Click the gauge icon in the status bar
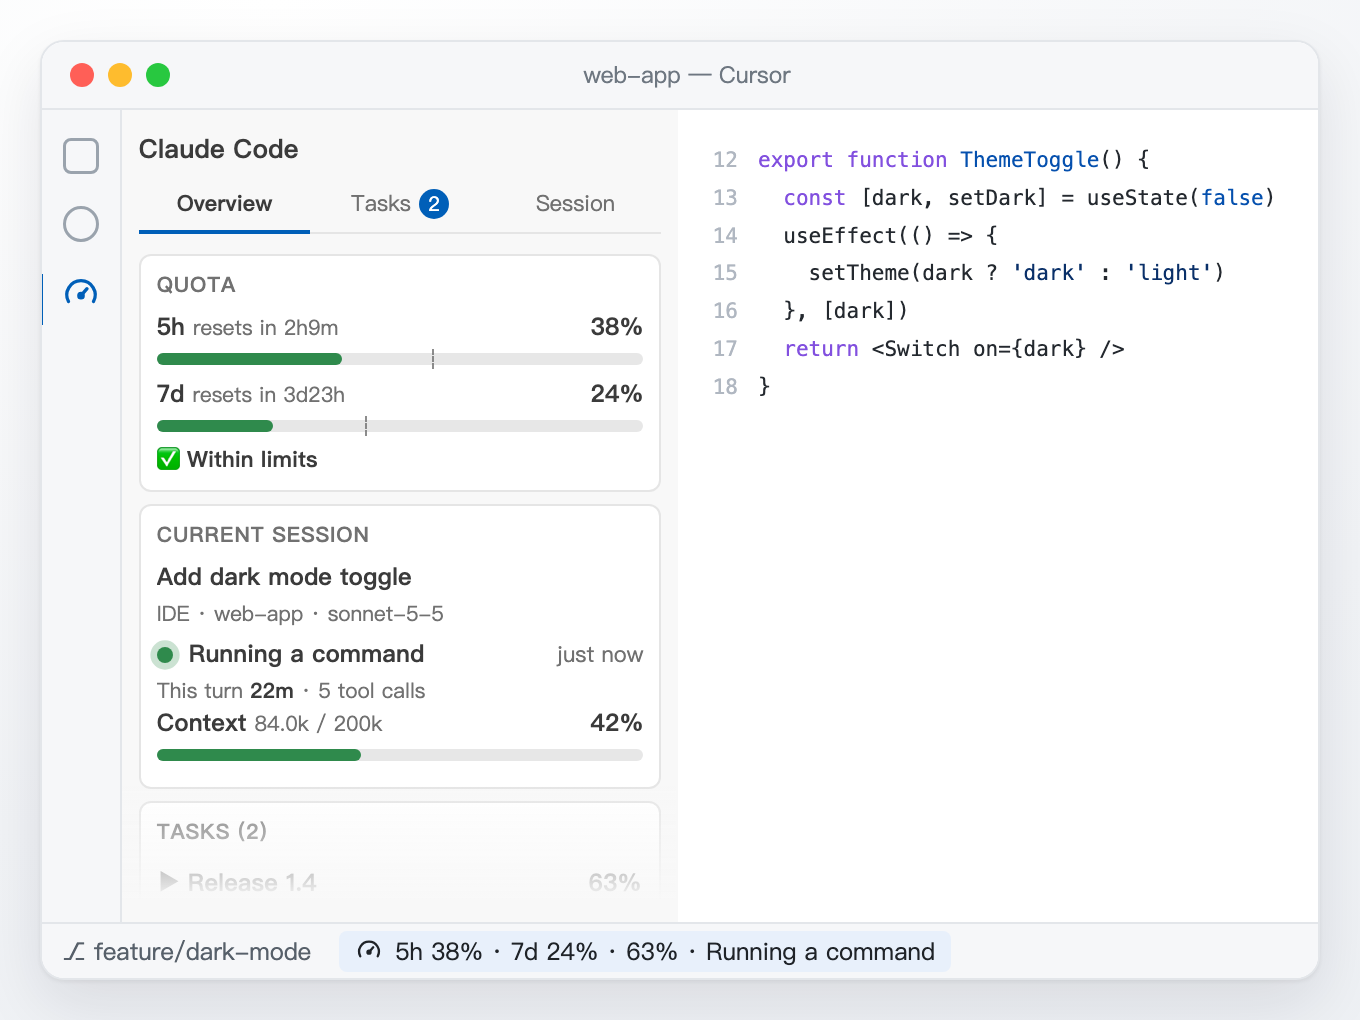This screenshot has width=1360, height=1020. (369, 951)
